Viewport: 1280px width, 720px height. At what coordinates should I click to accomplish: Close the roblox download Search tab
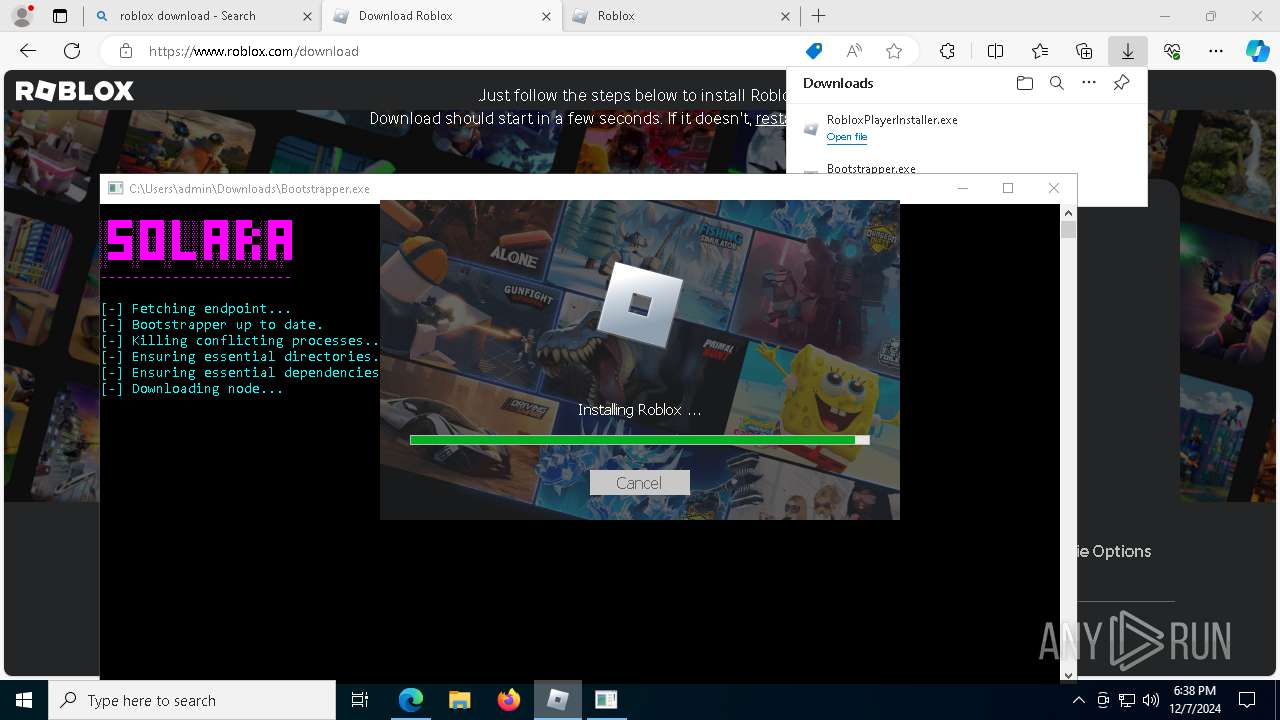point(307,16)
